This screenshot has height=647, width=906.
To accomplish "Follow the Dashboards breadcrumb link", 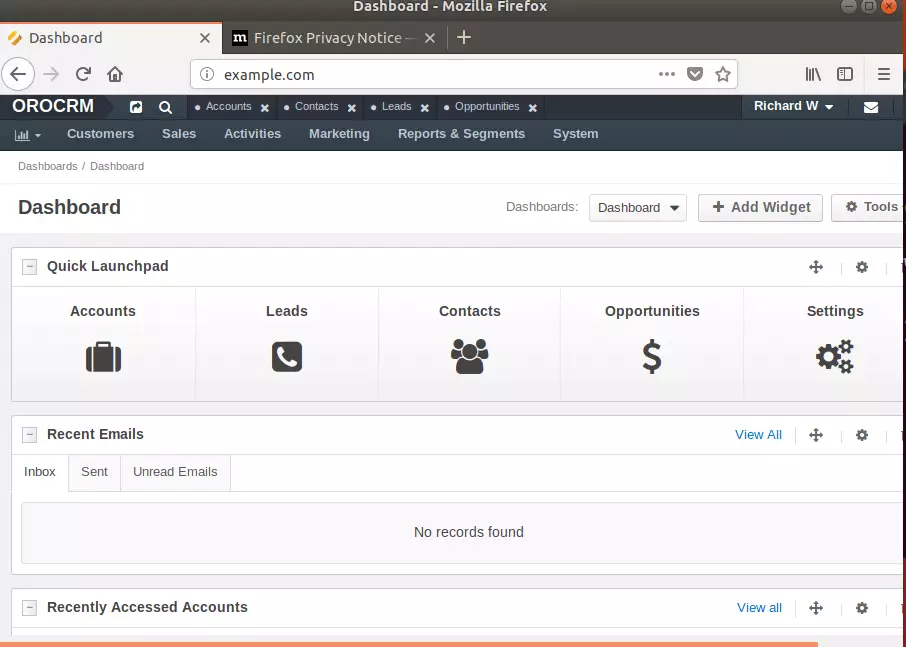I will pyautogui.click(x=48, y=166).
